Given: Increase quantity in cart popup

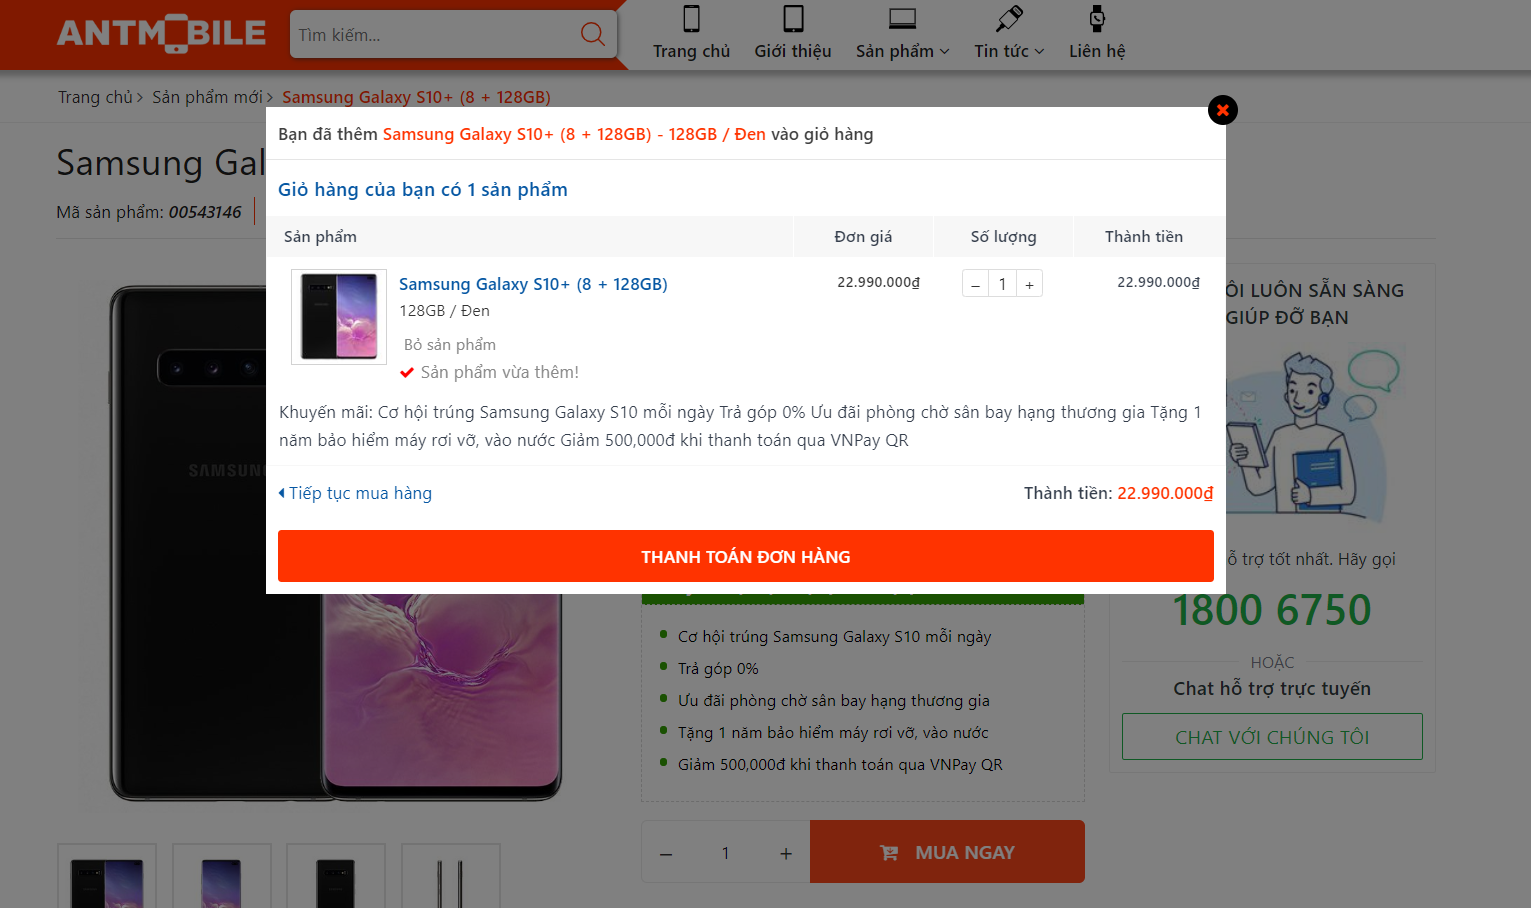Looking at the screenshot, I should tap(1029, 284).
